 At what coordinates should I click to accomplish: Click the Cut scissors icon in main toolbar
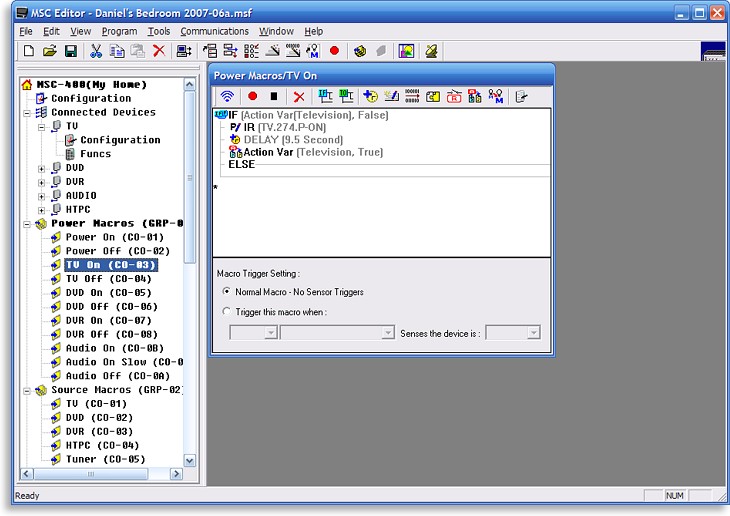(96, 50)
